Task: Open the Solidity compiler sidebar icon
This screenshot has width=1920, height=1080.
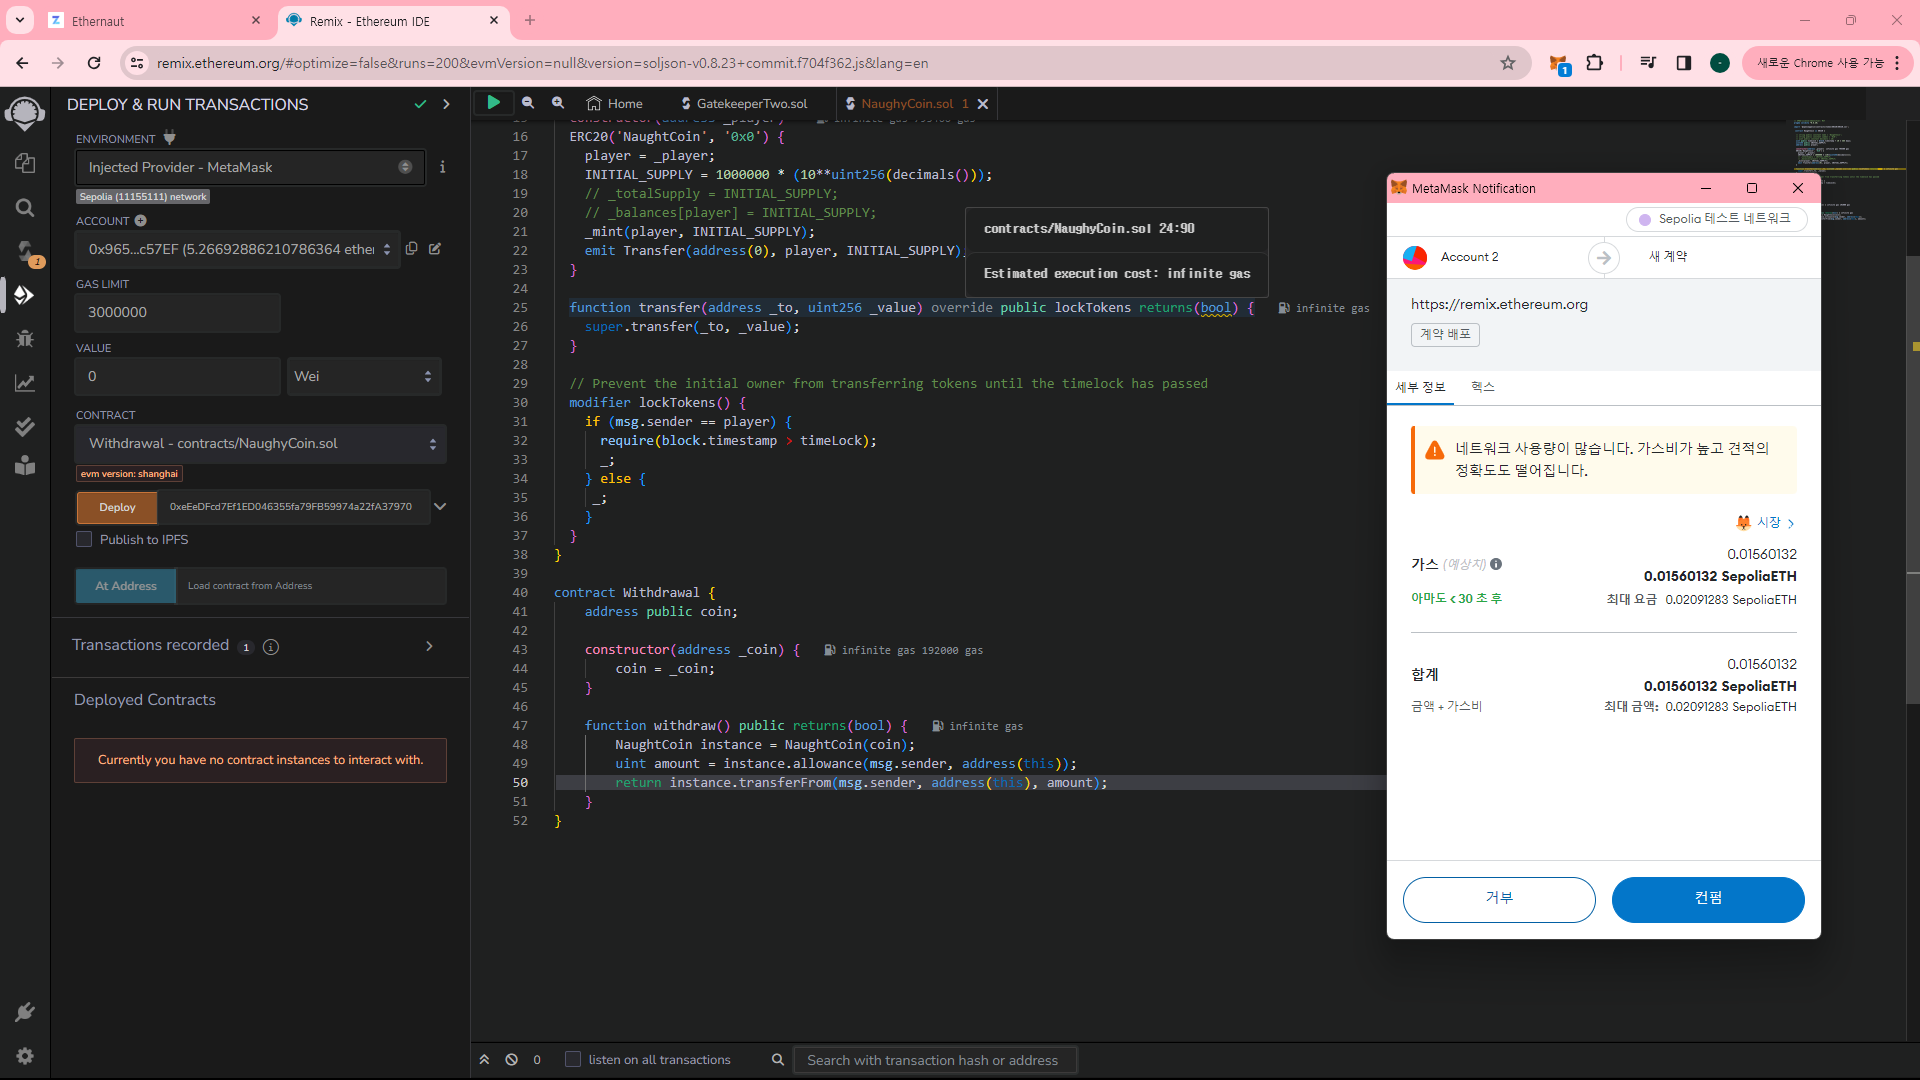Action: (x=25, y=251)
